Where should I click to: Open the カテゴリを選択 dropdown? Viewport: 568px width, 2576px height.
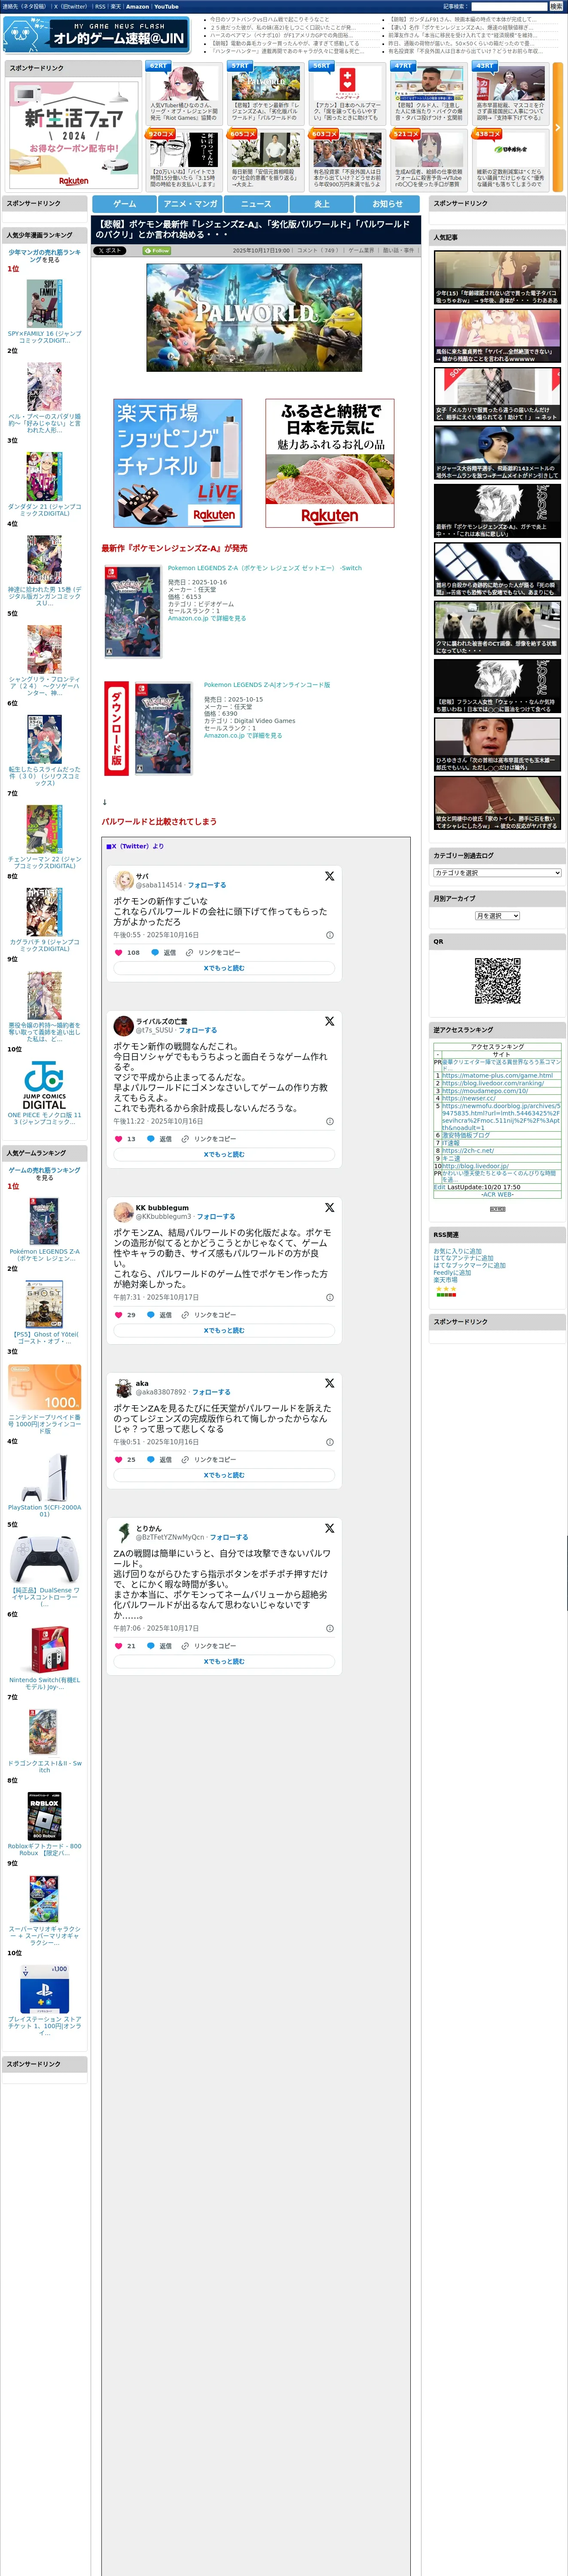[x=497, y=873]
